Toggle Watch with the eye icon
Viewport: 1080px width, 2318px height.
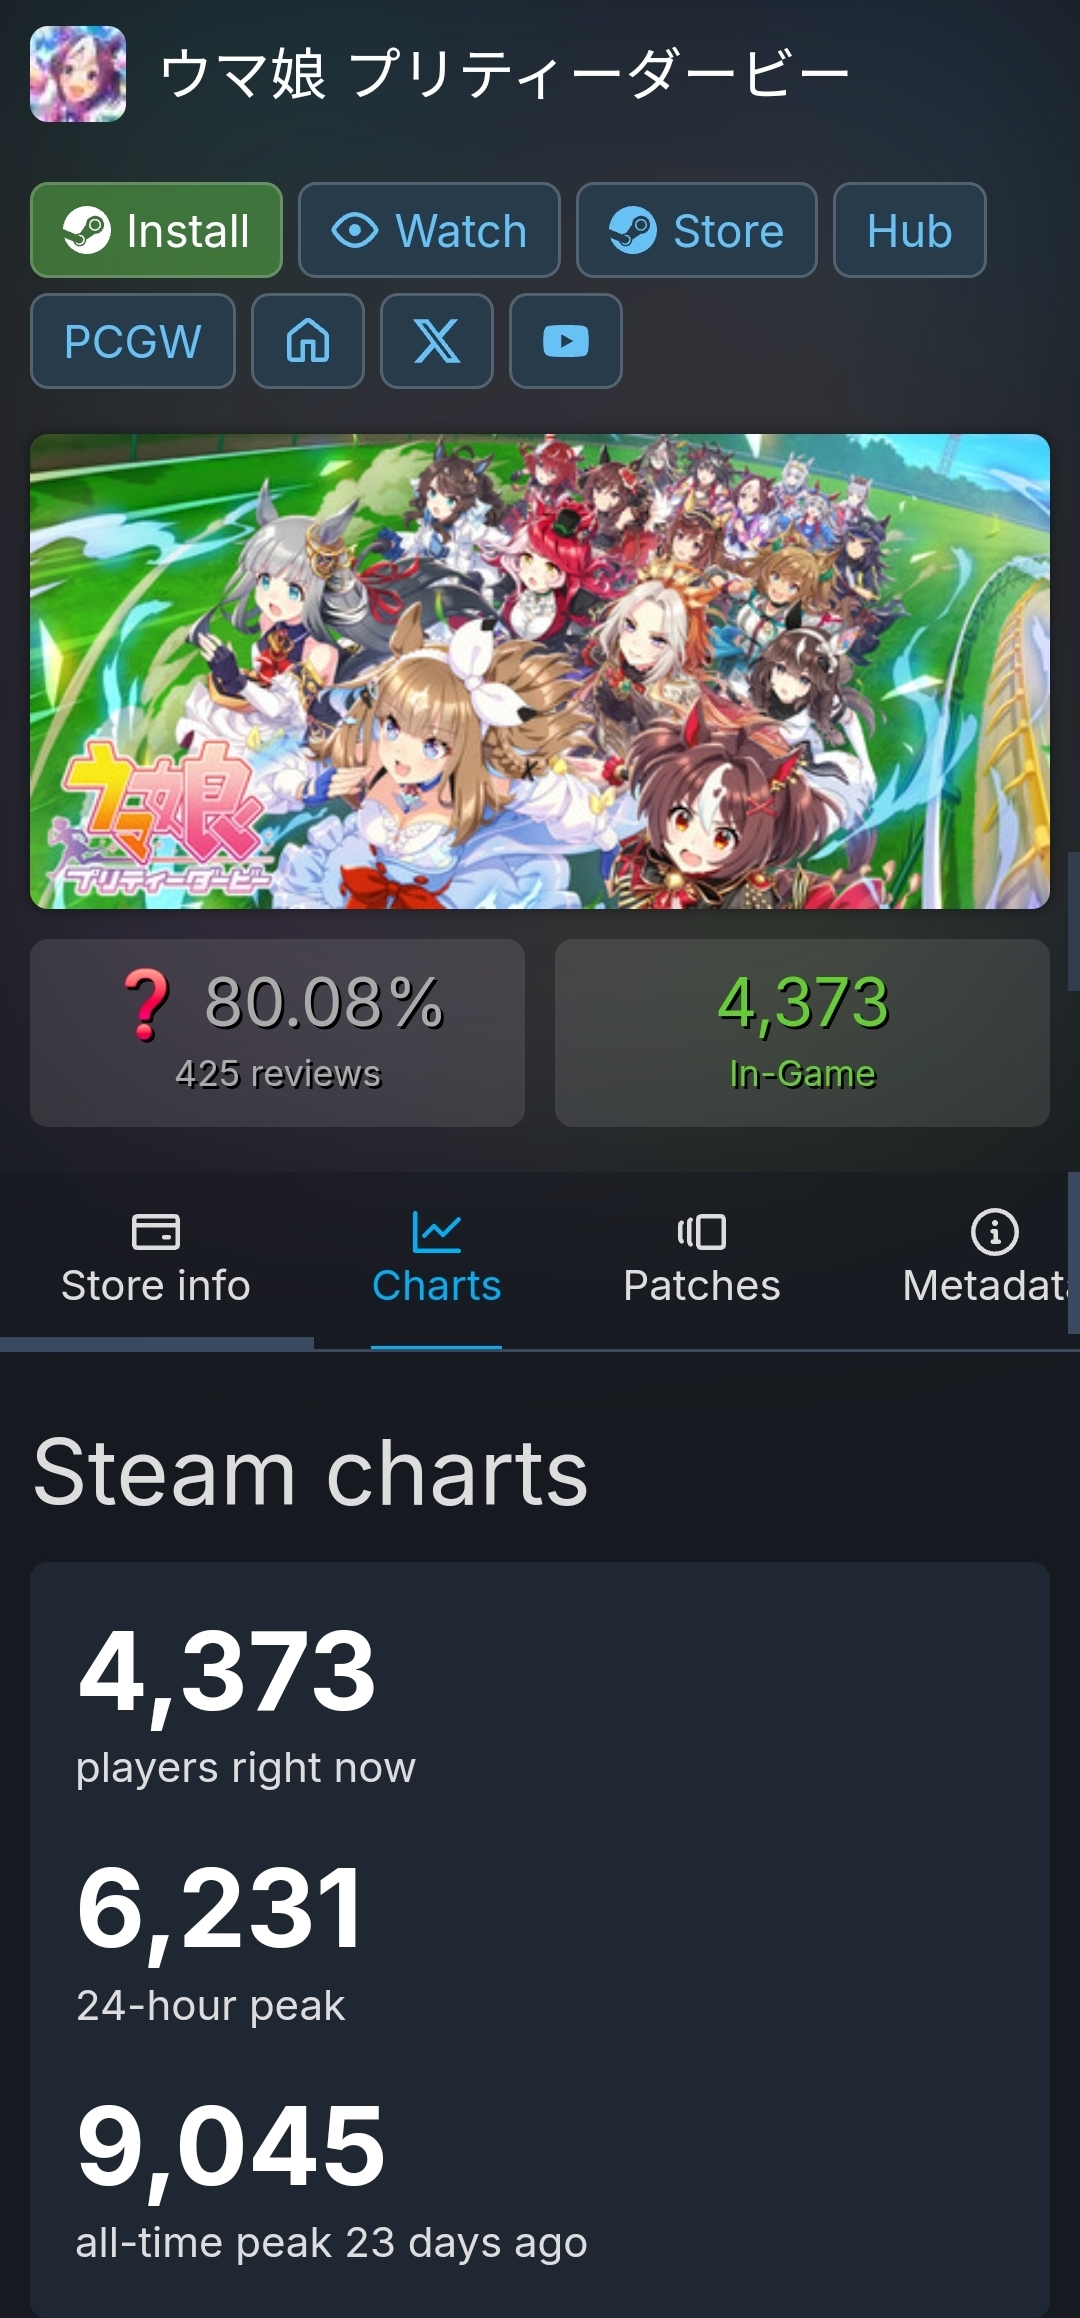429,230
